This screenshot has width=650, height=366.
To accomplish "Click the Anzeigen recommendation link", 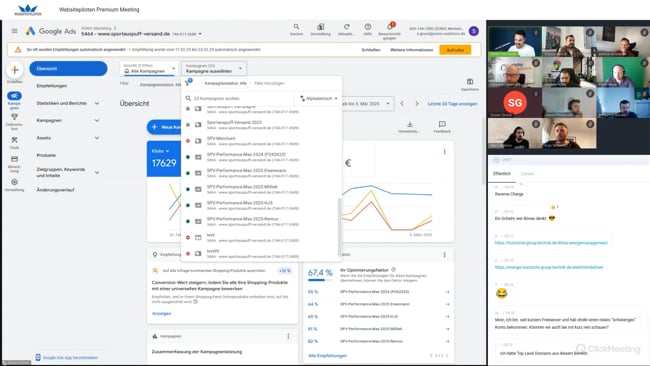I will click(161, 313).
